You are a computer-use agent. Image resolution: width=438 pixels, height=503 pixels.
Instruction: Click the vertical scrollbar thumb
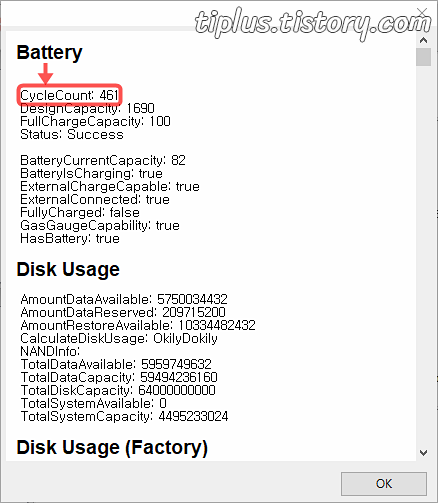(x=423, y=57)
